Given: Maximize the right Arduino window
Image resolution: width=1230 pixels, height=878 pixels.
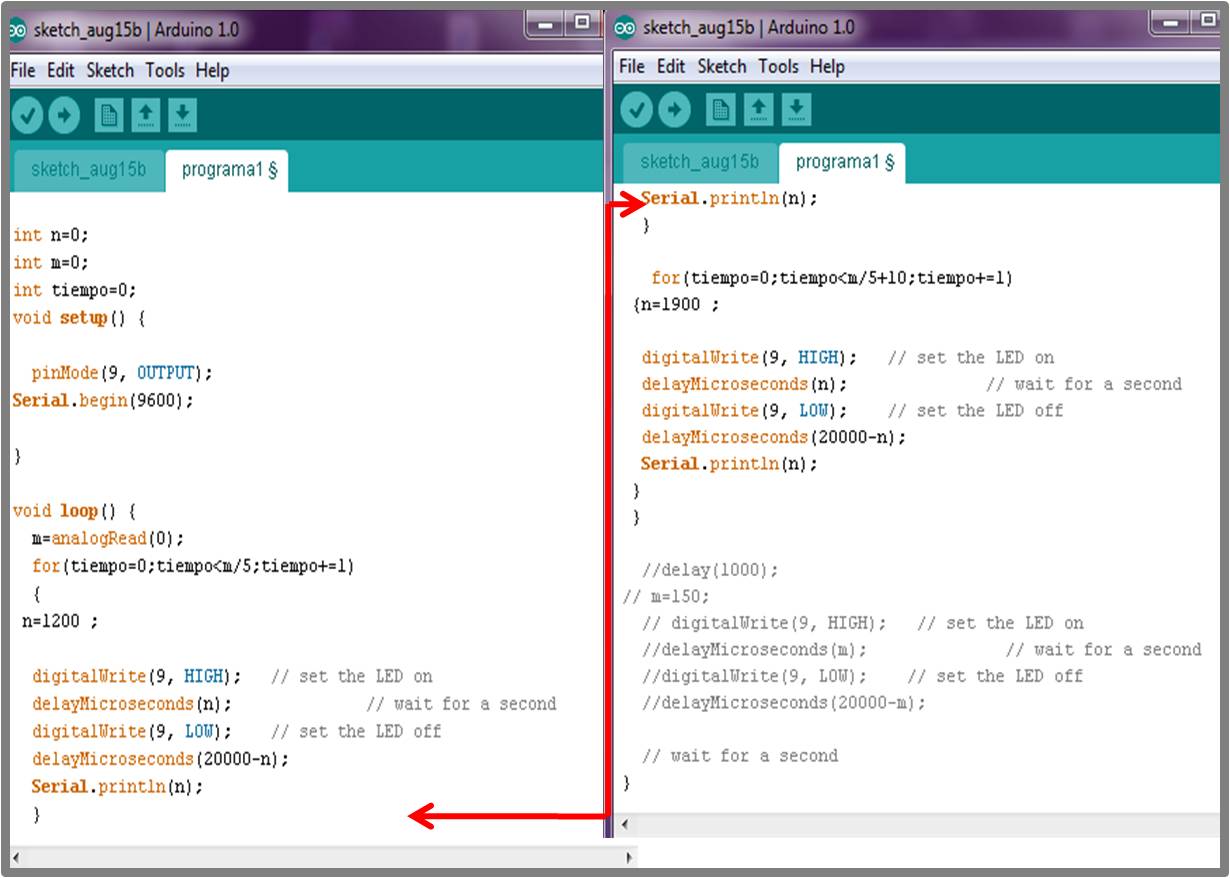Looking at the screenshot, I should (1208, 22).
